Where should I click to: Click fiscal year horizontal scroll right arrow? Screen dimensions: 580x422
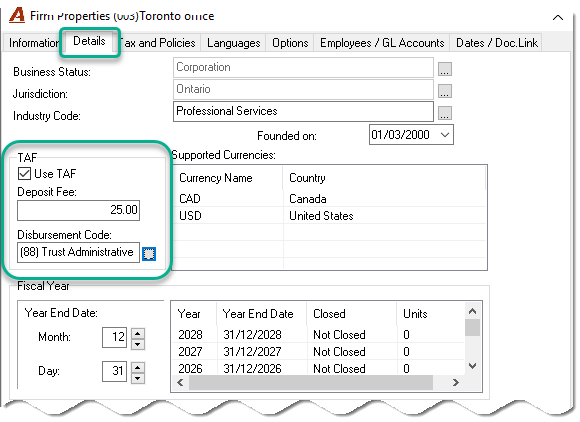pos(456,382)
